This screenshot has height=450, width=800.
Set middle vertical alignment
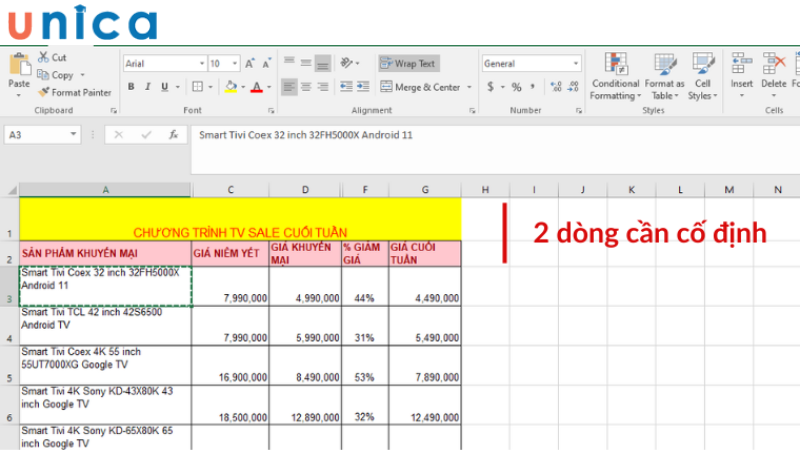pyautogui.click(x=306, y=63)
